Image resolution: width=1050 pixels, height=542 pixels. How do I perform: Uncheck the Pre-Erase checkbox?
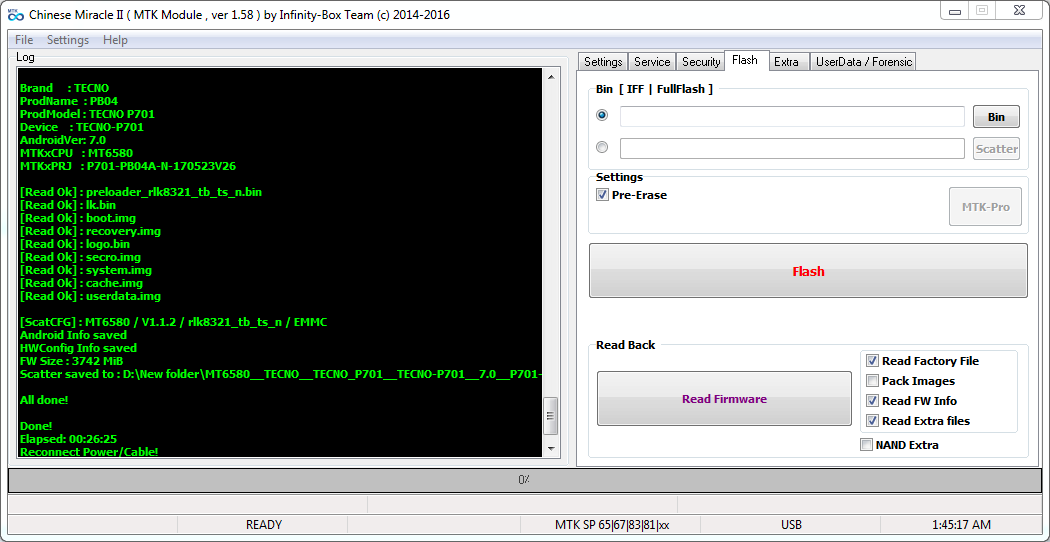(601, 195)
